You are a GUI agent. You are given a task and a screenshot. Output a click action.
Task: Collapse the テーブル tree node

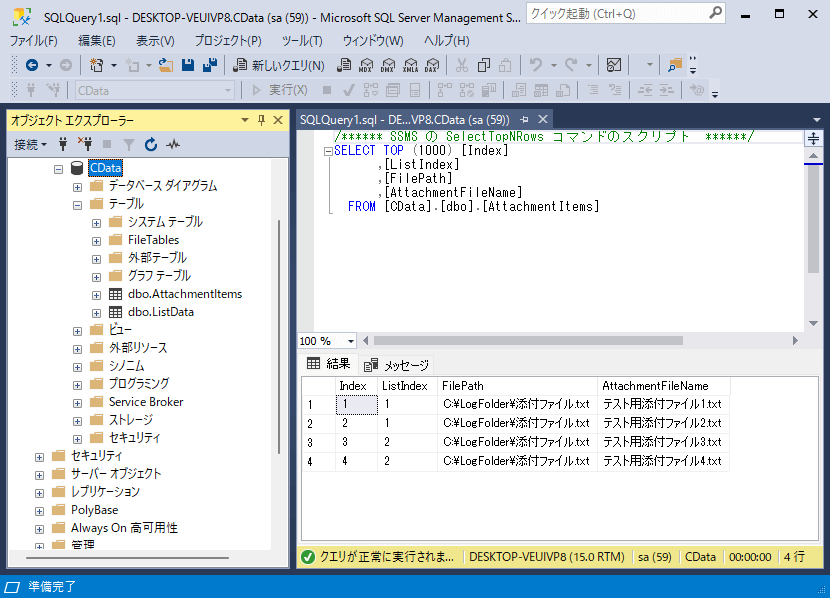point(78,204)
